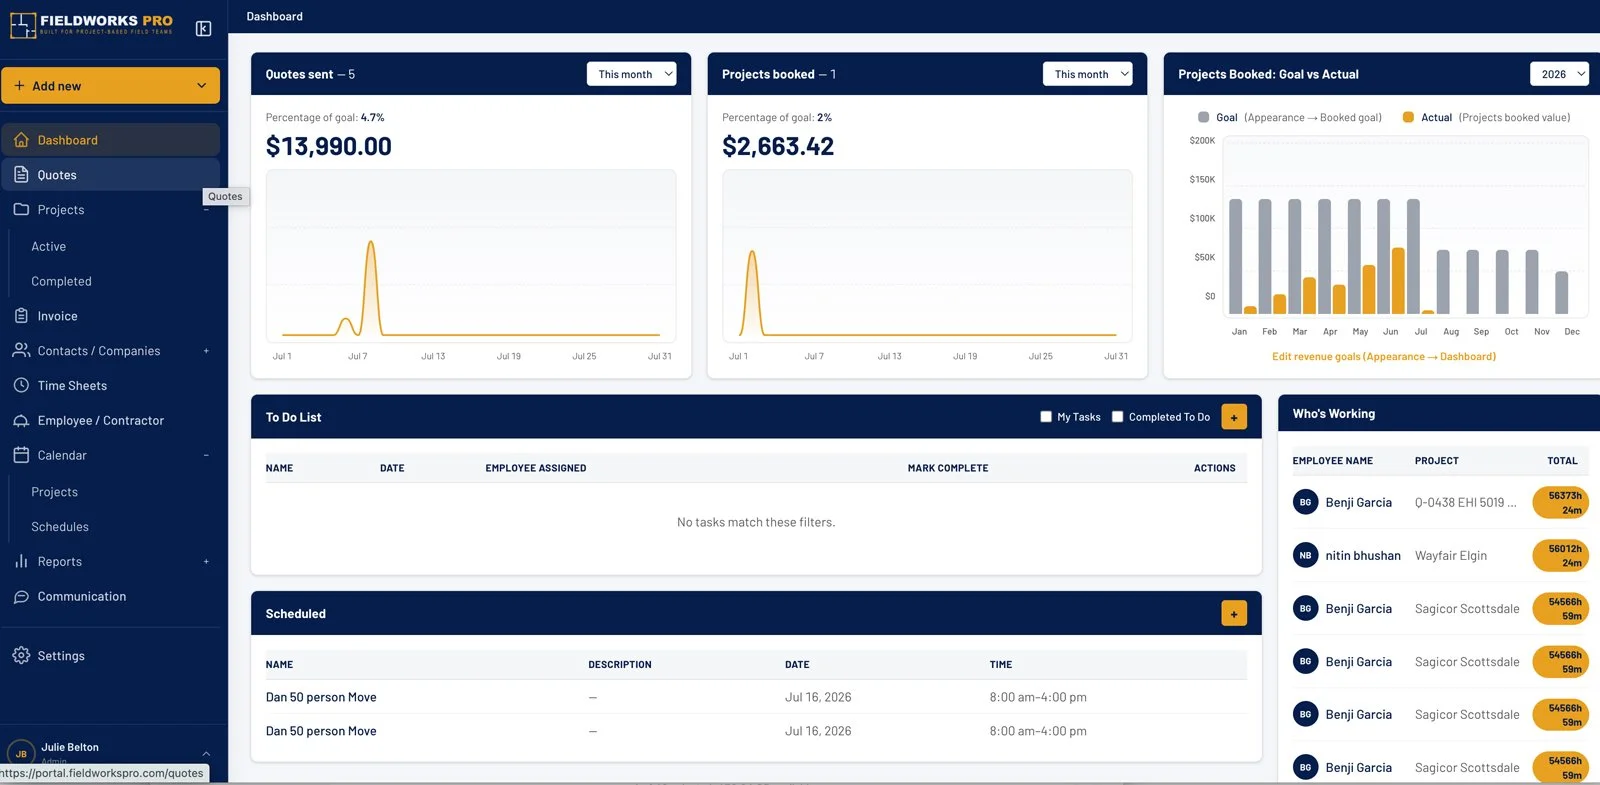The width and height of the screenshot is (1600, 785).
Task: Enable the Completed To Do checkbox
Action: pyautogui.click(x=1118, y=417)
